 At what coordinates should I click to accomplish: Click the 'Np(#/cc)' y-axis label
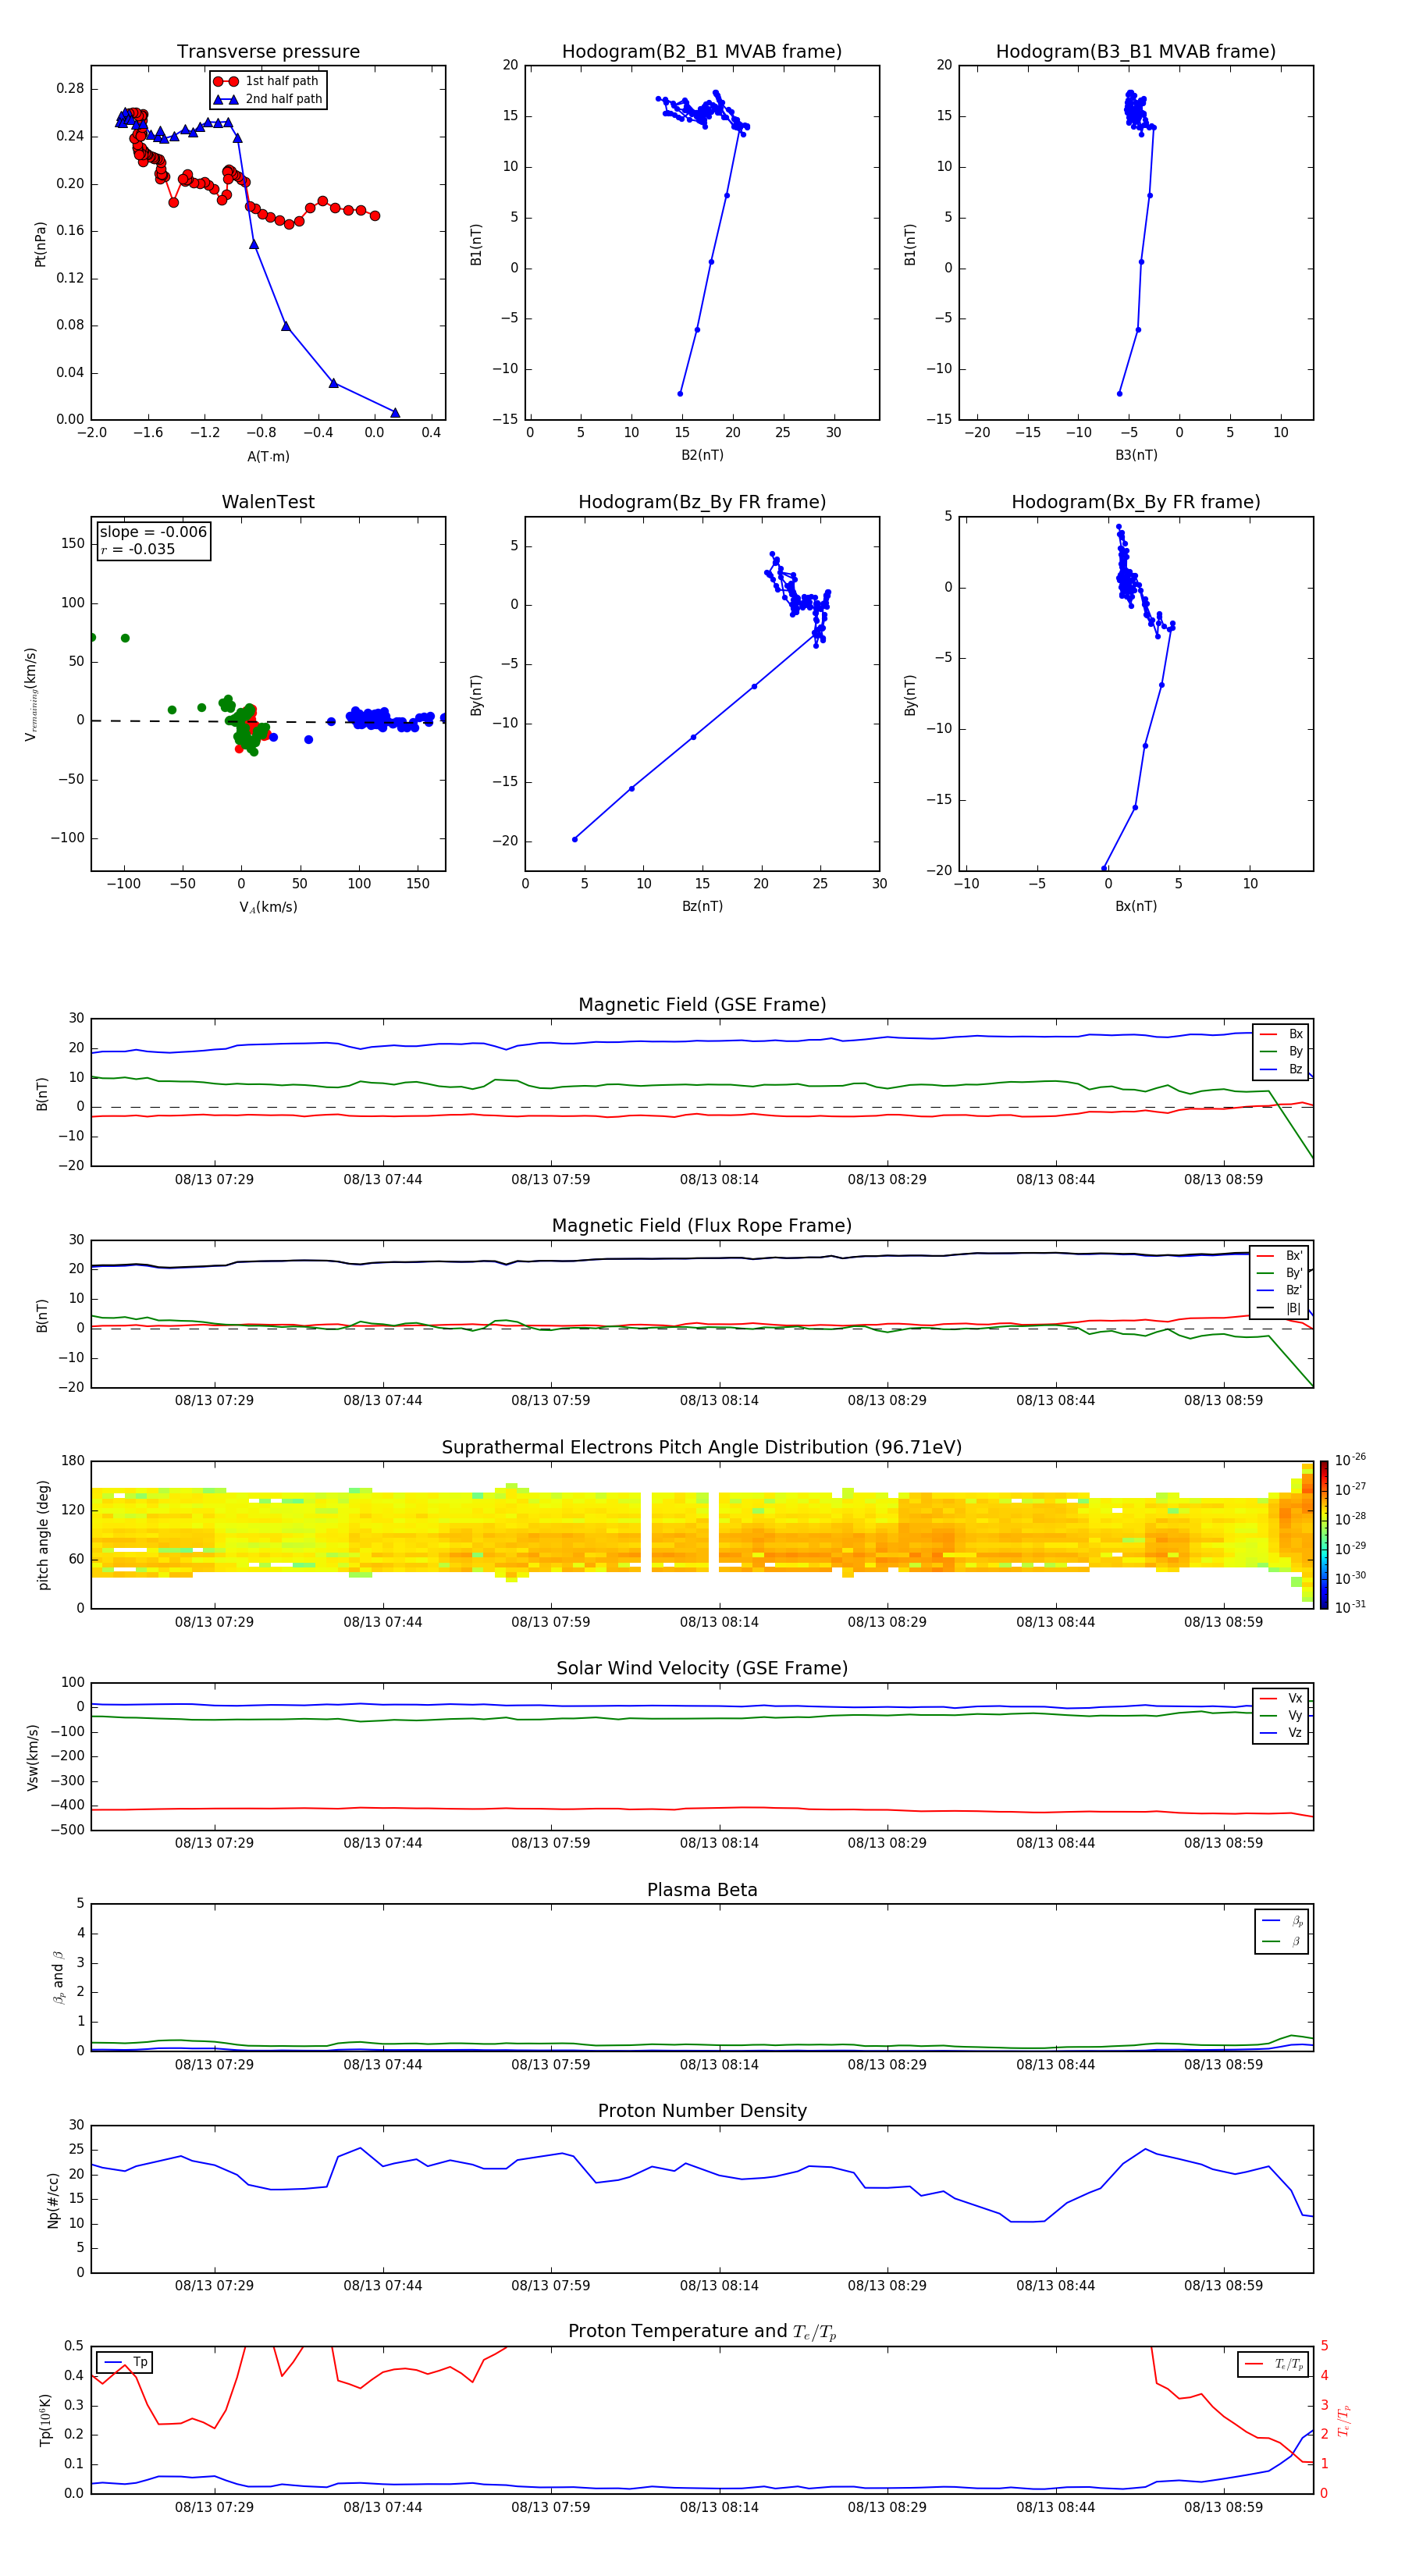[x=53, y=2199]
